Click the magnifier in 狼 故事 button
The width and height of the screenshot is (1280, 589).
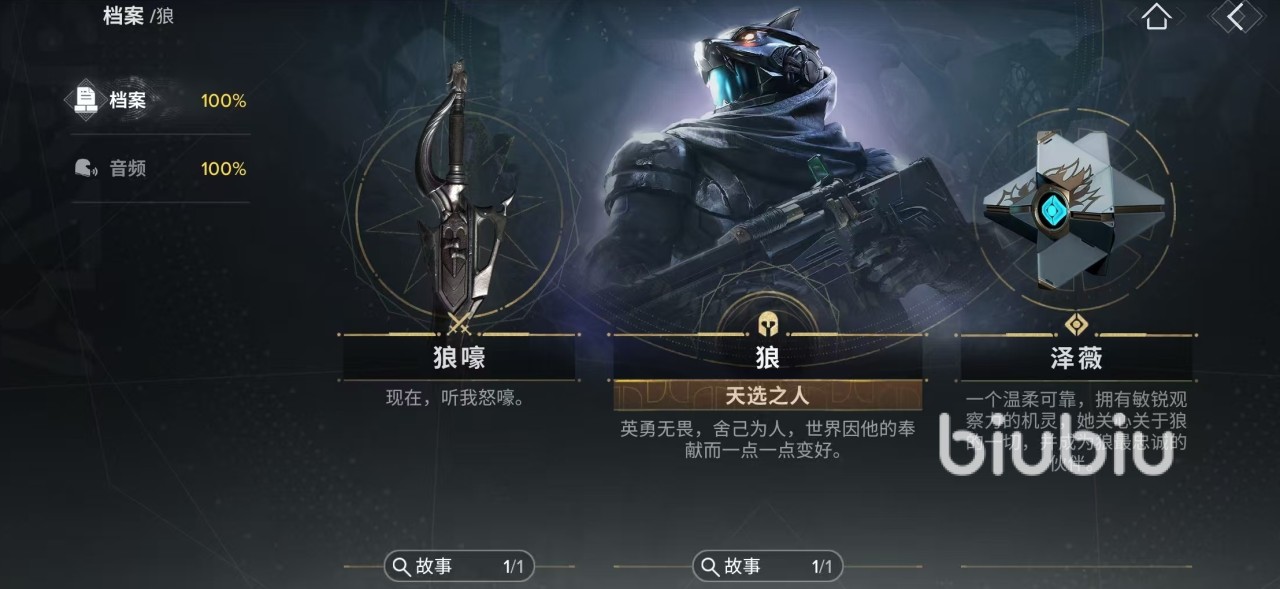point(710,567)
